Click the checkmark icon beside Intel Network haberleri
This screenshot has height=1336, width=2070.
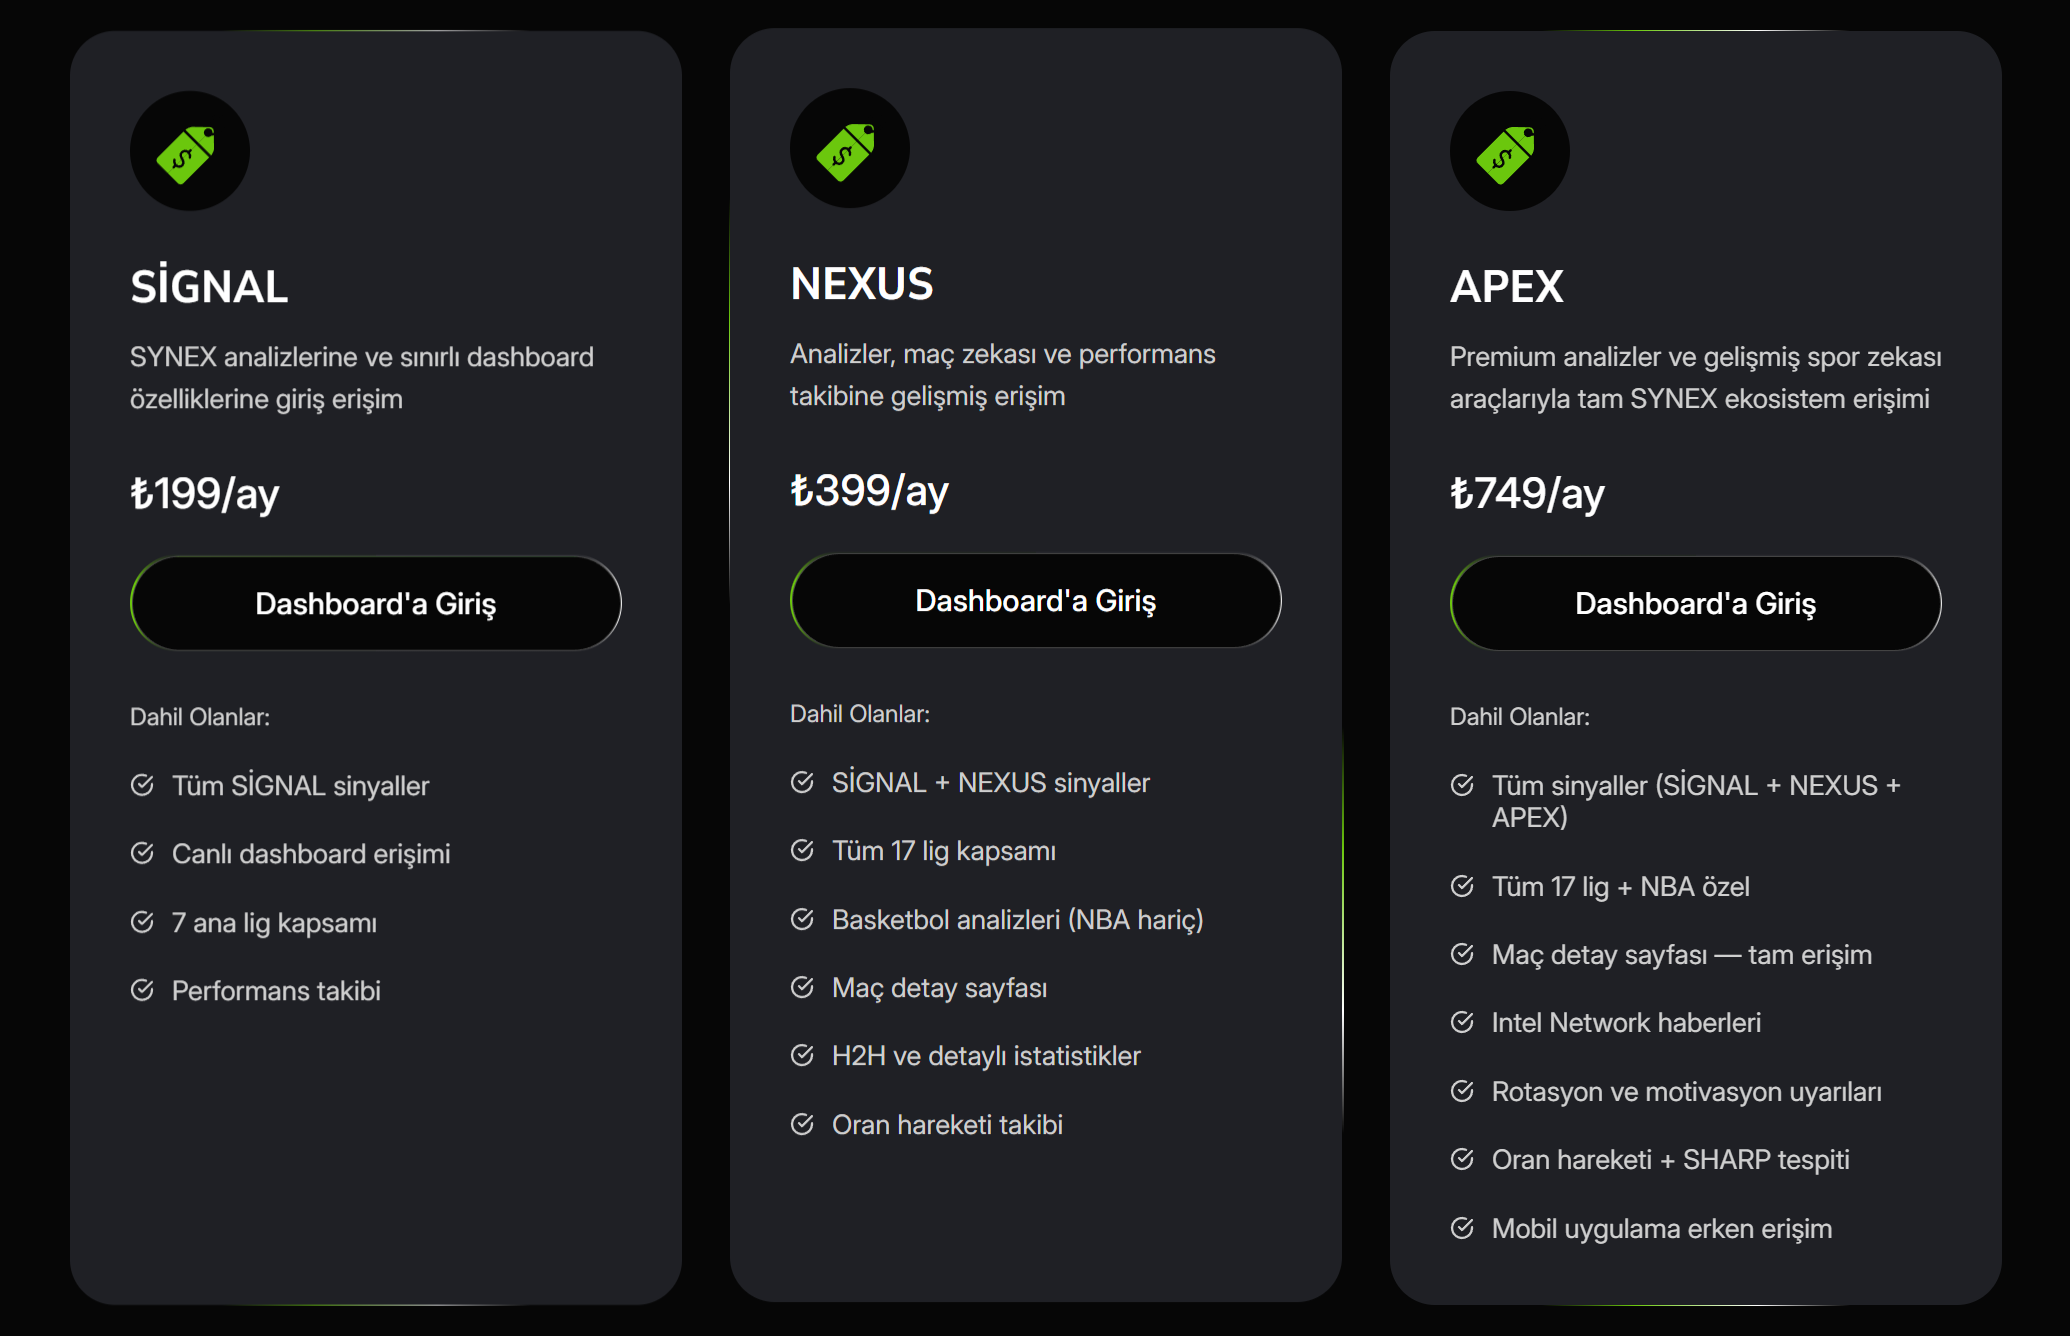pyautogui.click(x=1462, y=1022)
